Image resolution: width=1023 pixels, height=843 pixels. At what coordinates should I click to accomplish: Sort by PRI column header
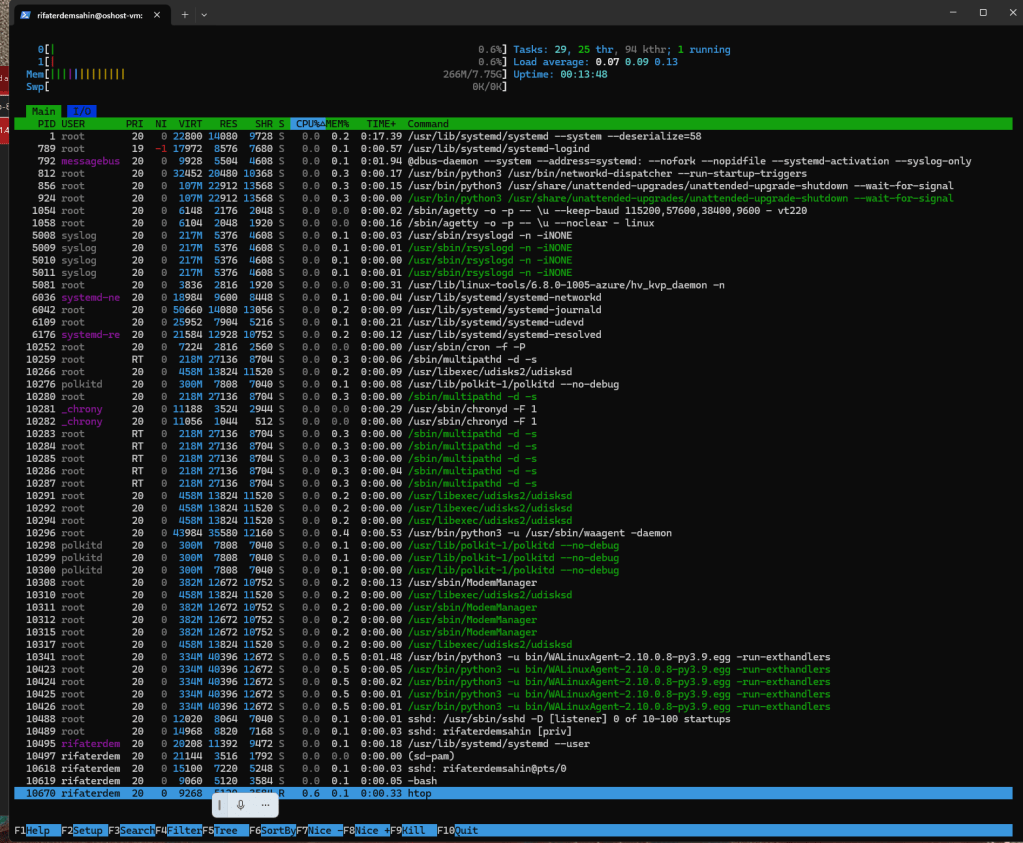[x=134, y=124]
